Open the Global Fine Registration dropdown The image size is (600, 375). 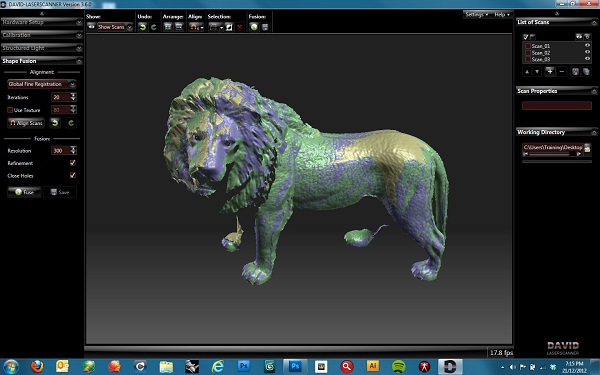click(x=42, y=84)
